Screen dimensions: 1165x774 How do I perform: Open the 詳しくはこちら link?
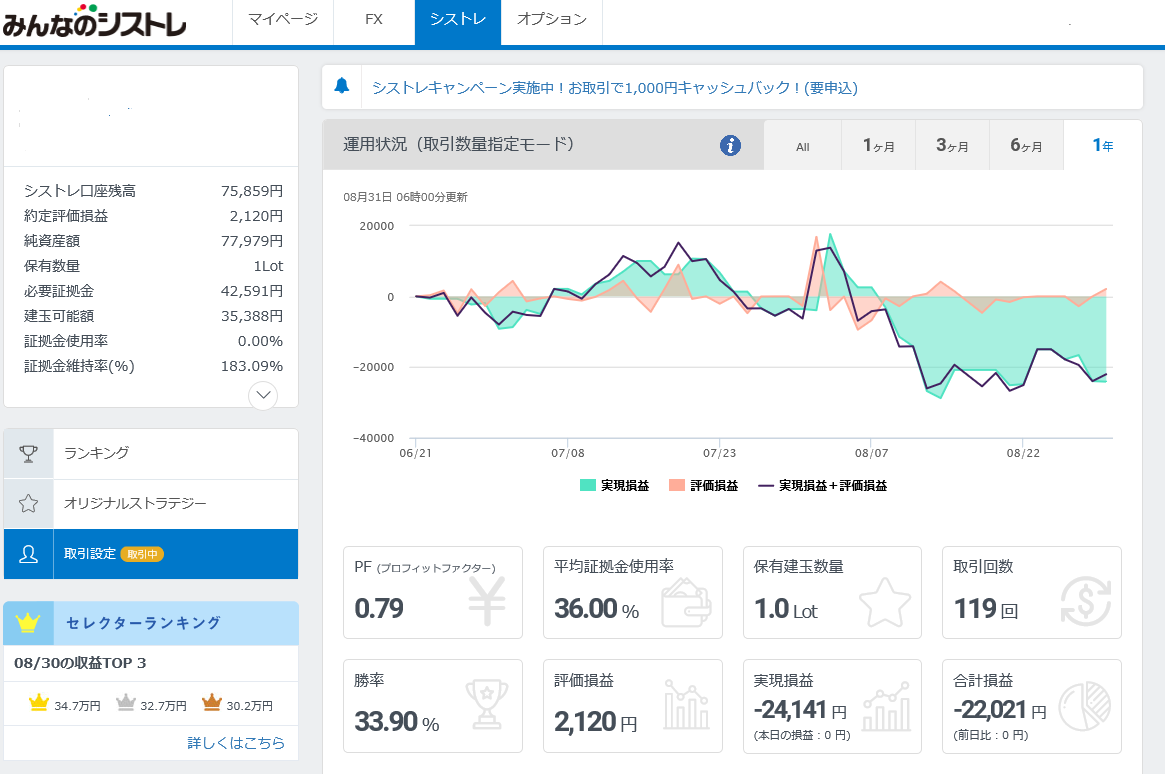(236, 743)
